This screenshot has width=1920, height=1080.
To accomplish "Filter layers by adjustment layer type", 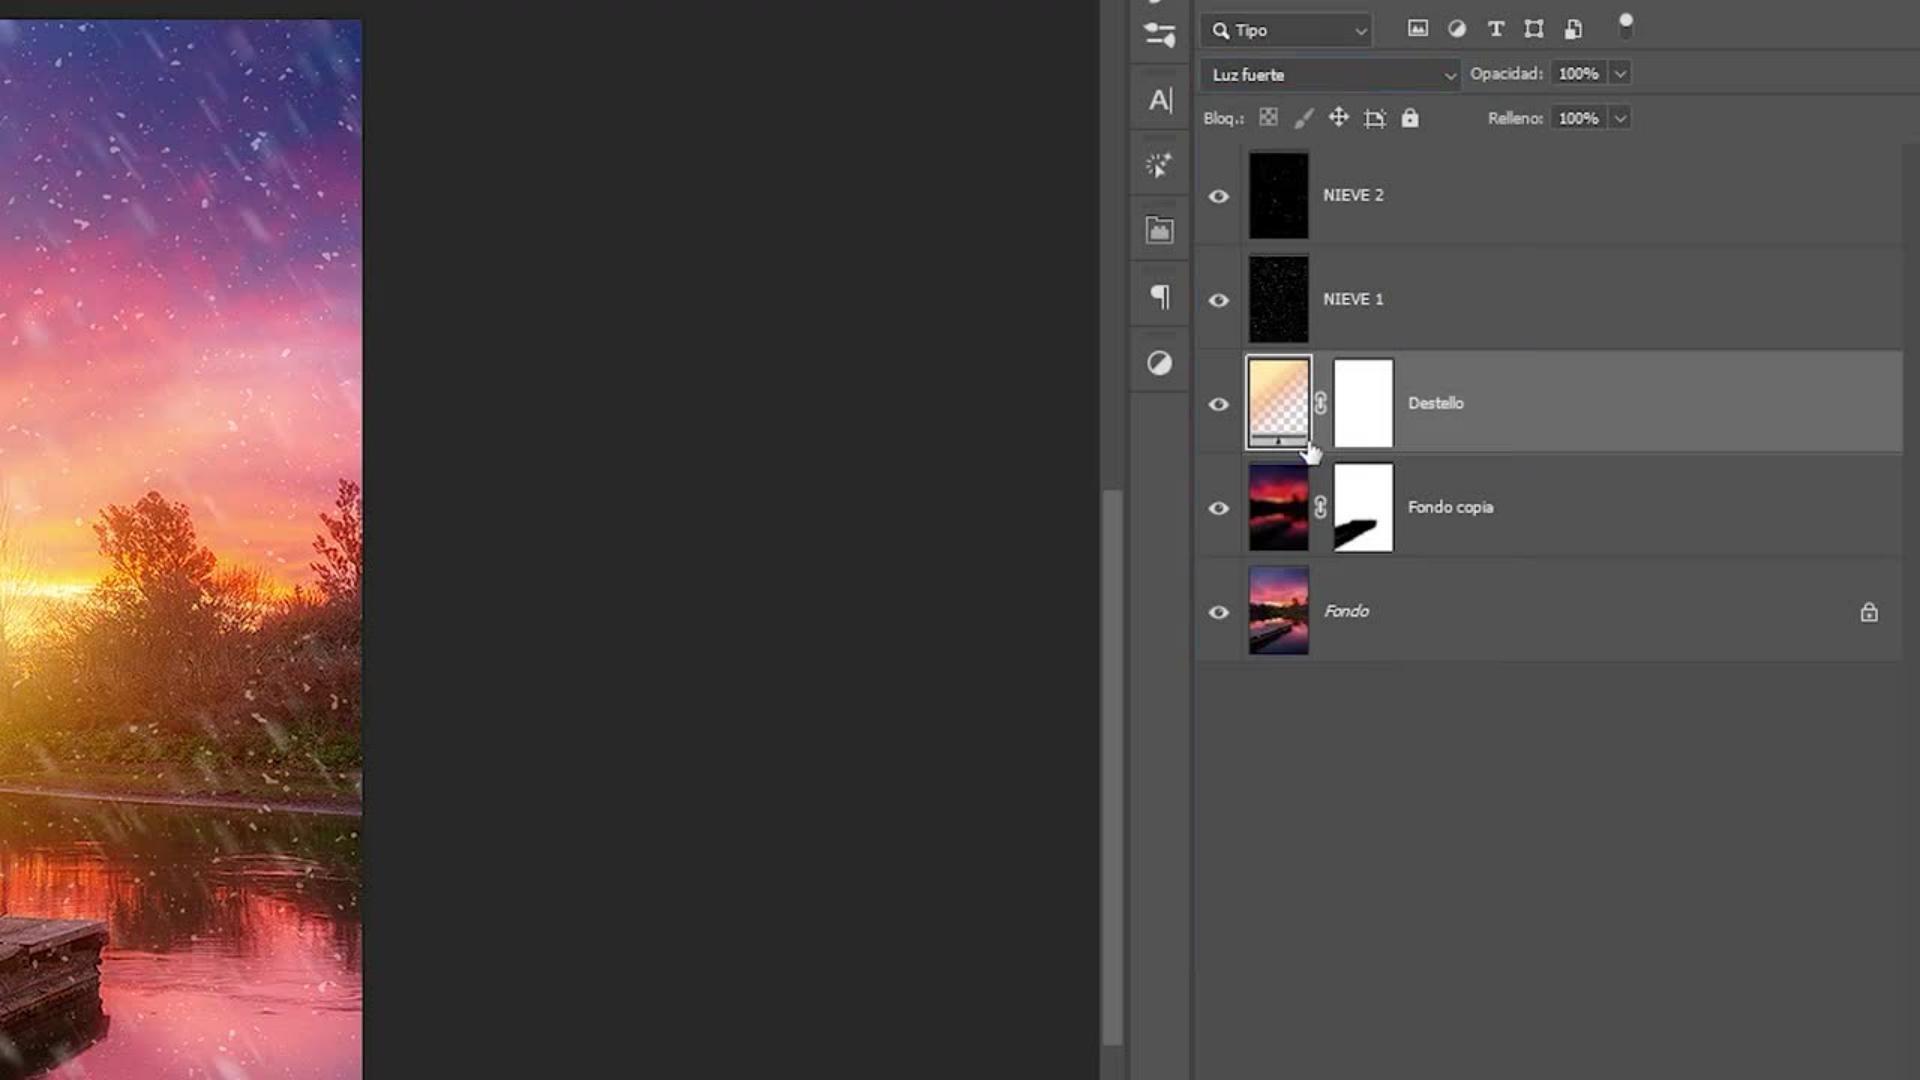I will point(1457,29).
